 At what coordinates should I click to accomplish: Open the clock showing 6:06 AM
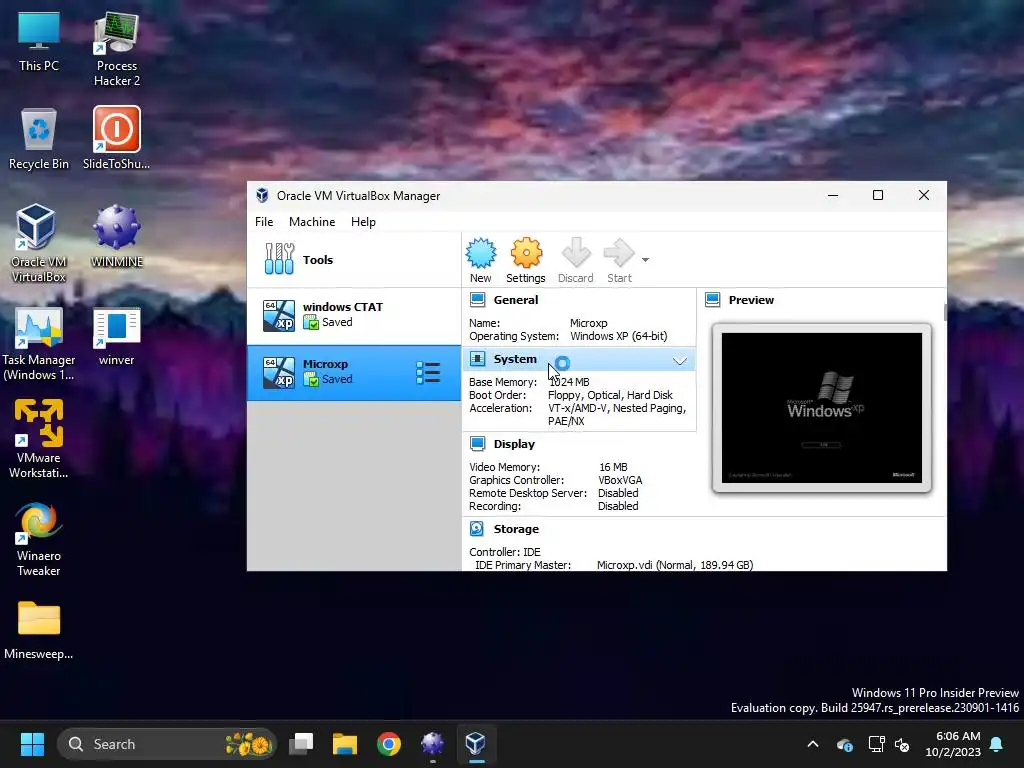pyautogui.click(x=953, y=744)
